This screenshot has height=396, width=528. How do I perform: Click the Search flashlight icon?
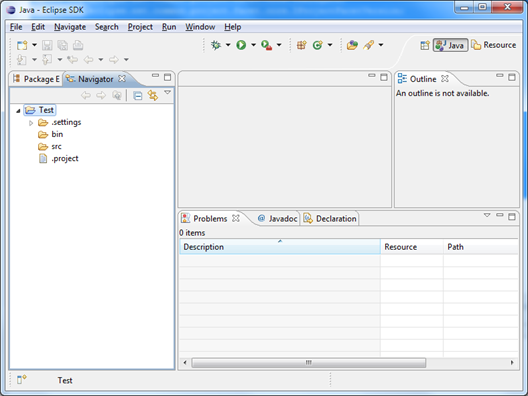click(x=369, y=45)
